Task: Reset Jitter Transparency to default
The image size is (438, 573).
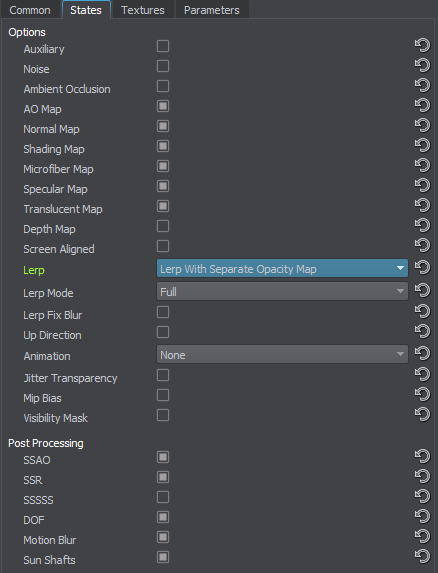Action: [422, 375]
